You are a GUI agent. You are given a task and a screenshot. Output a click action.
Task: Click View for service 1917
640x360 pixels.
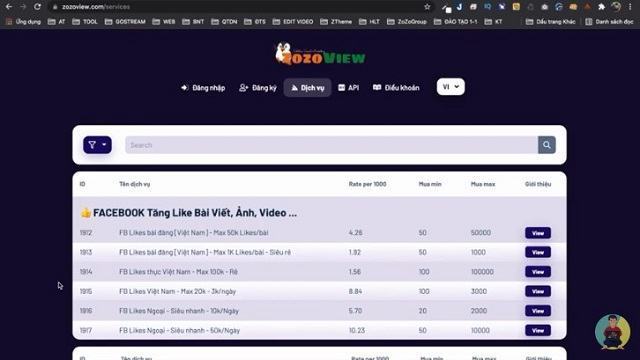538,331
